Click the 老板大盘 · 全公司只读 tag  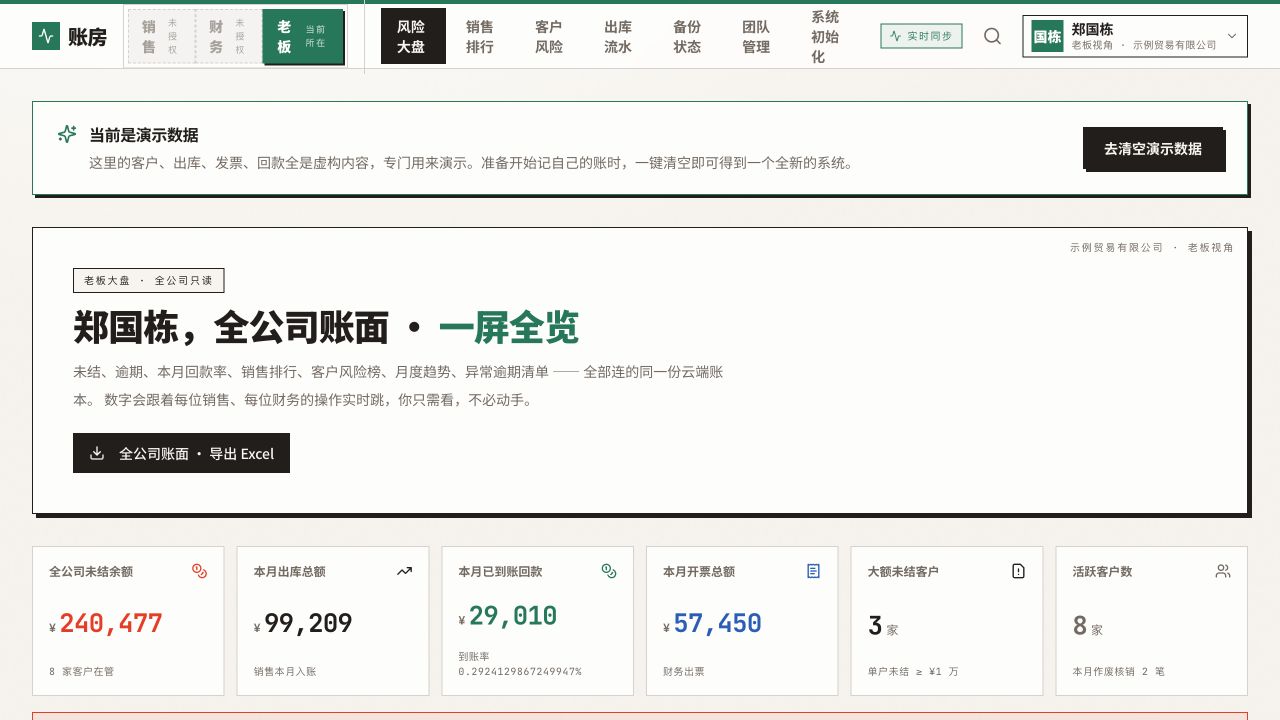(148, 280)
